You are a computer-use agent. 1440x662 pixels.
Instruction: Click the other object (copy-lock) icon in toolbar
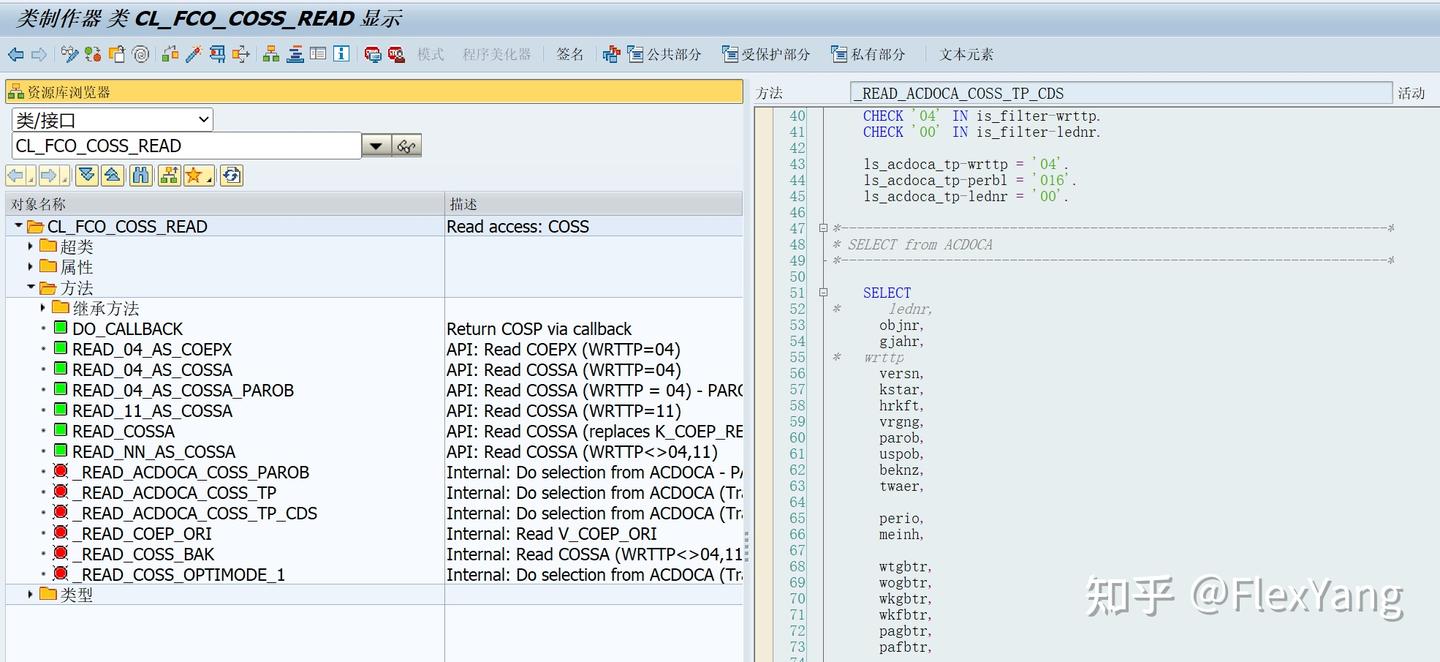click(x=117, y=54)
